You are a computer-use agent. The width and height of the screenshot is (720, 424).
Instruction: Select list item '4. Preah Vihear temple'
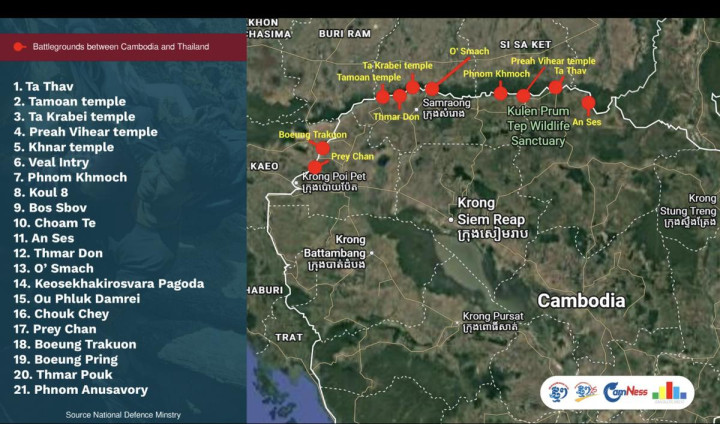(85, 132)
